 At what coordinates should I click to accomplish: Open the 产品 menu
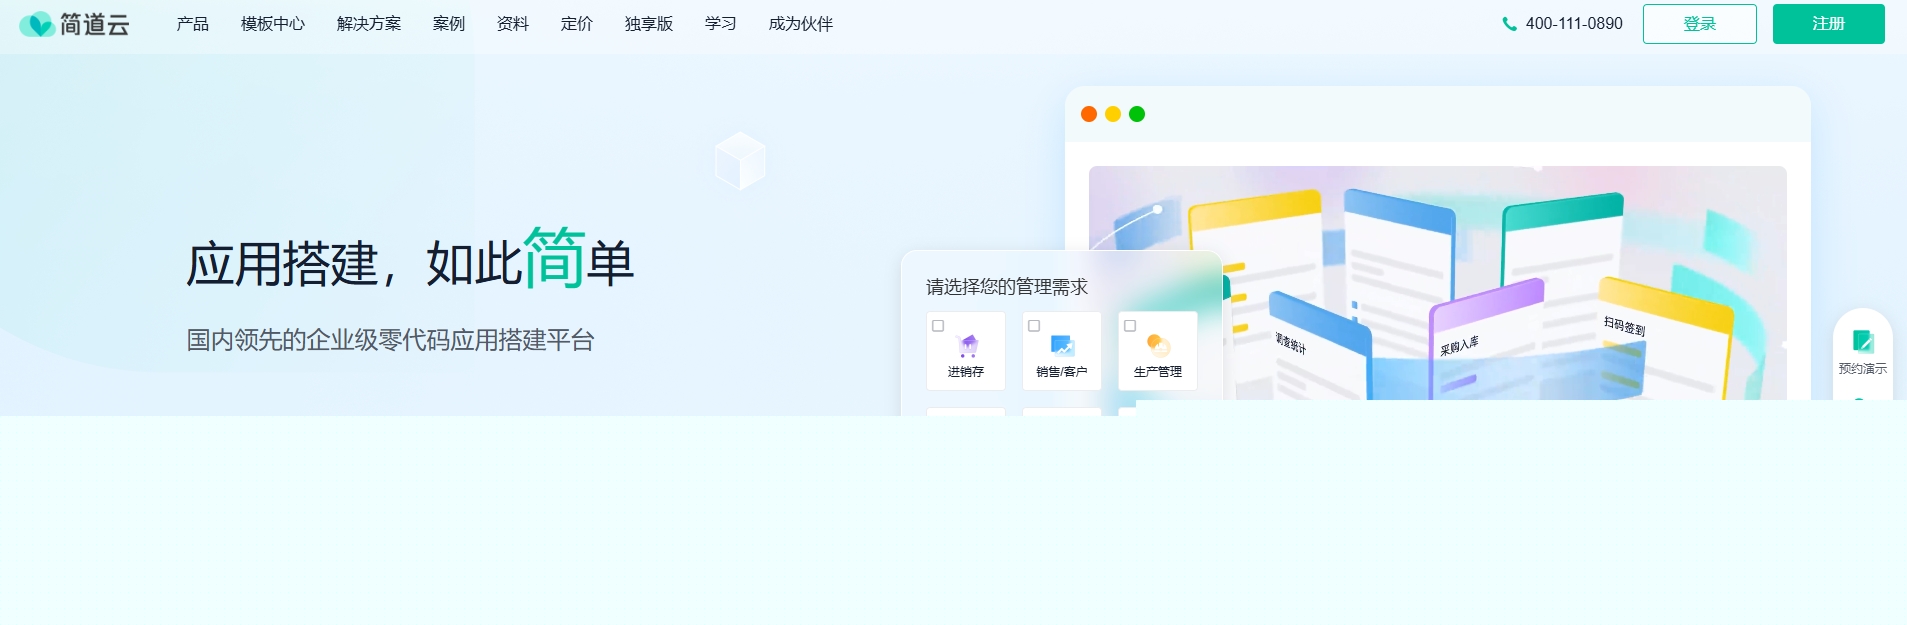193,24
